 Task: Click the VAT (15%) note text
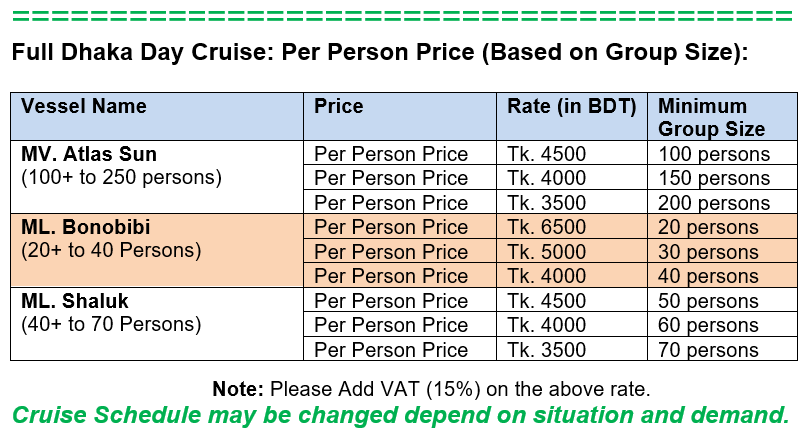pos(431,389)
